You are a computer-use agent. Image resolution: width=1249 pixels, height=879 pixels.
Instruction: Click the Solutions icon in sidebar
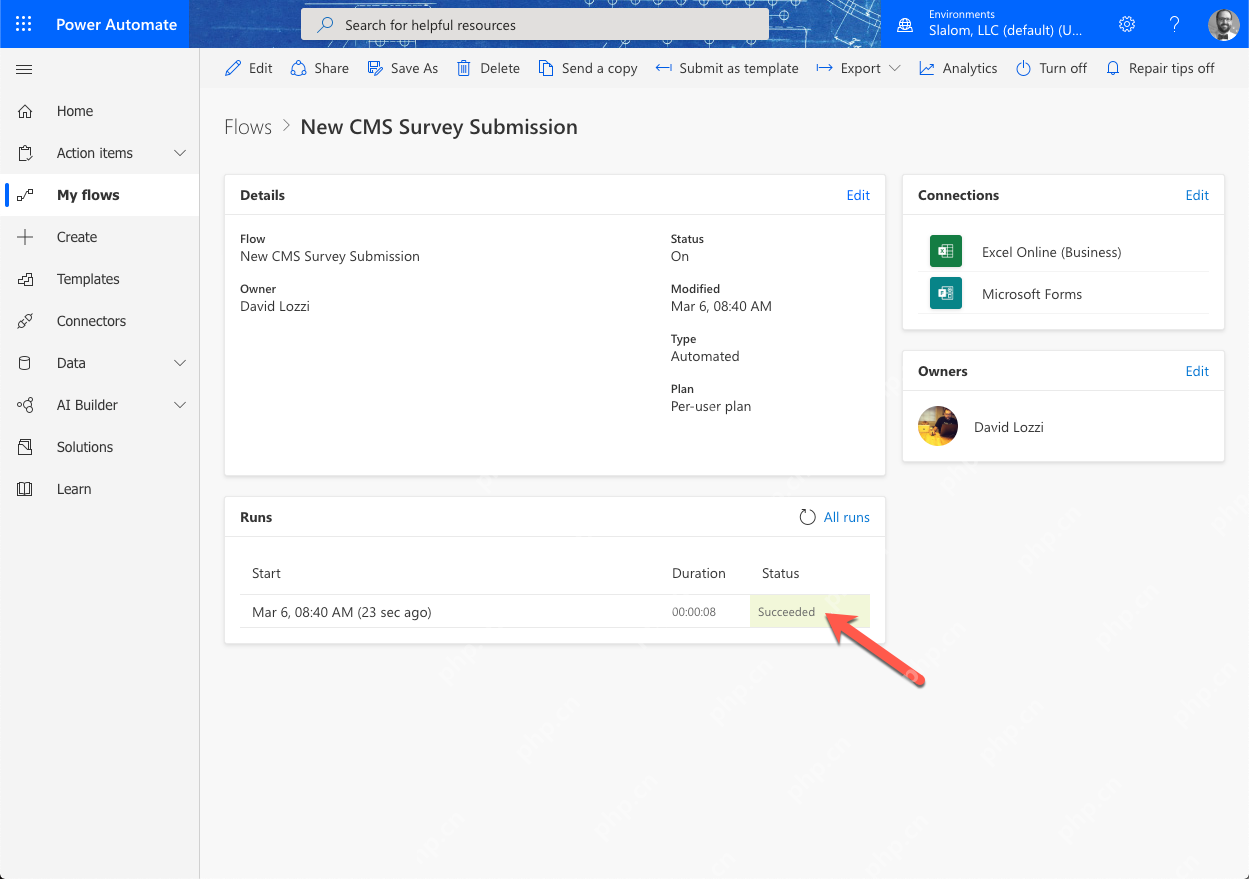(25, 447)
